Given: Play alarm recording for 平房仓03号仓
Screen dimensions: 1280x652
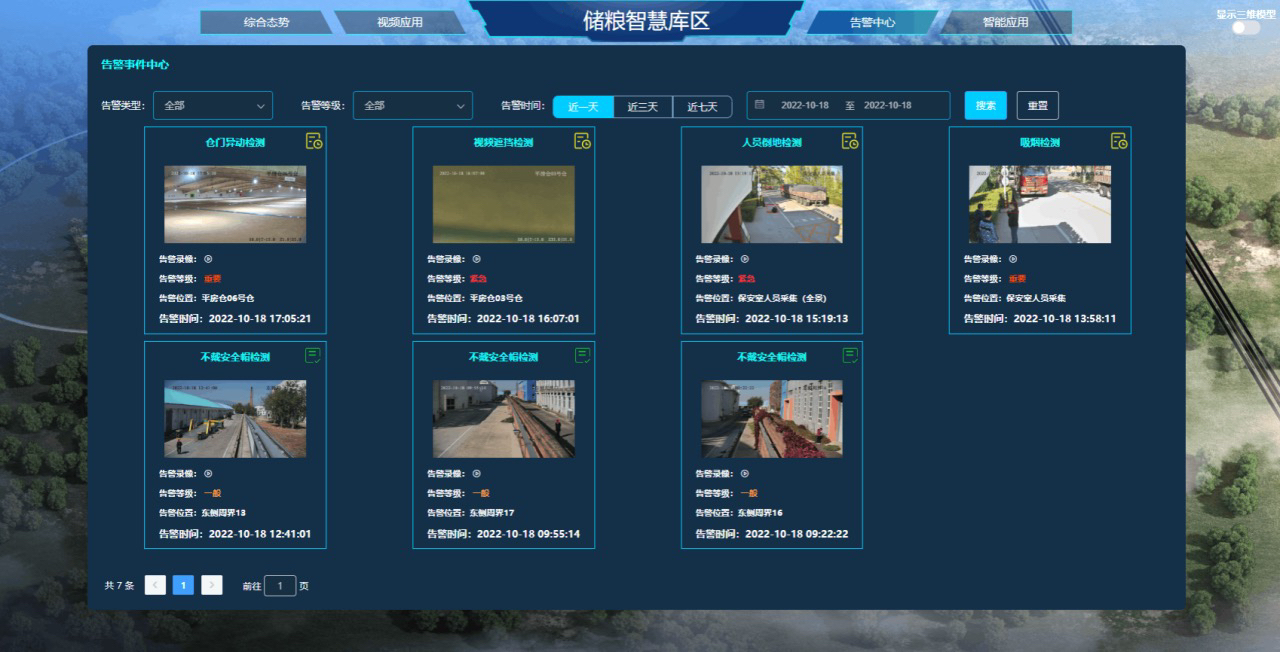Looking at the screenshot, I should click(x=476, y=259).
